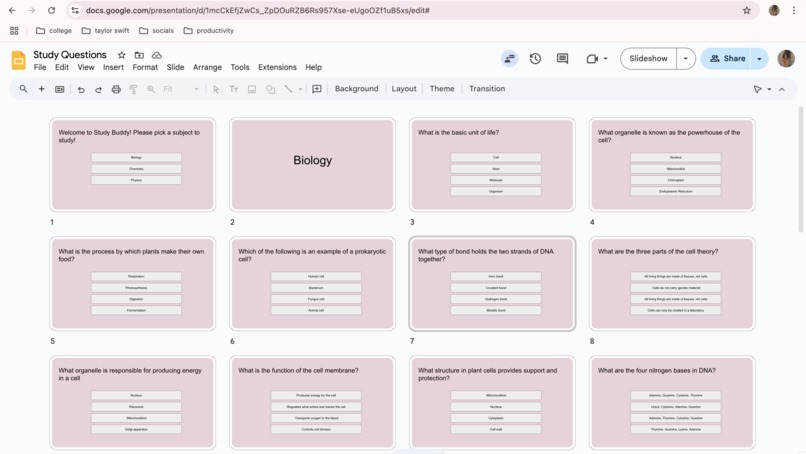Open the Transition panel
This screenshot has width=806, height=454.
pos(487,88)
